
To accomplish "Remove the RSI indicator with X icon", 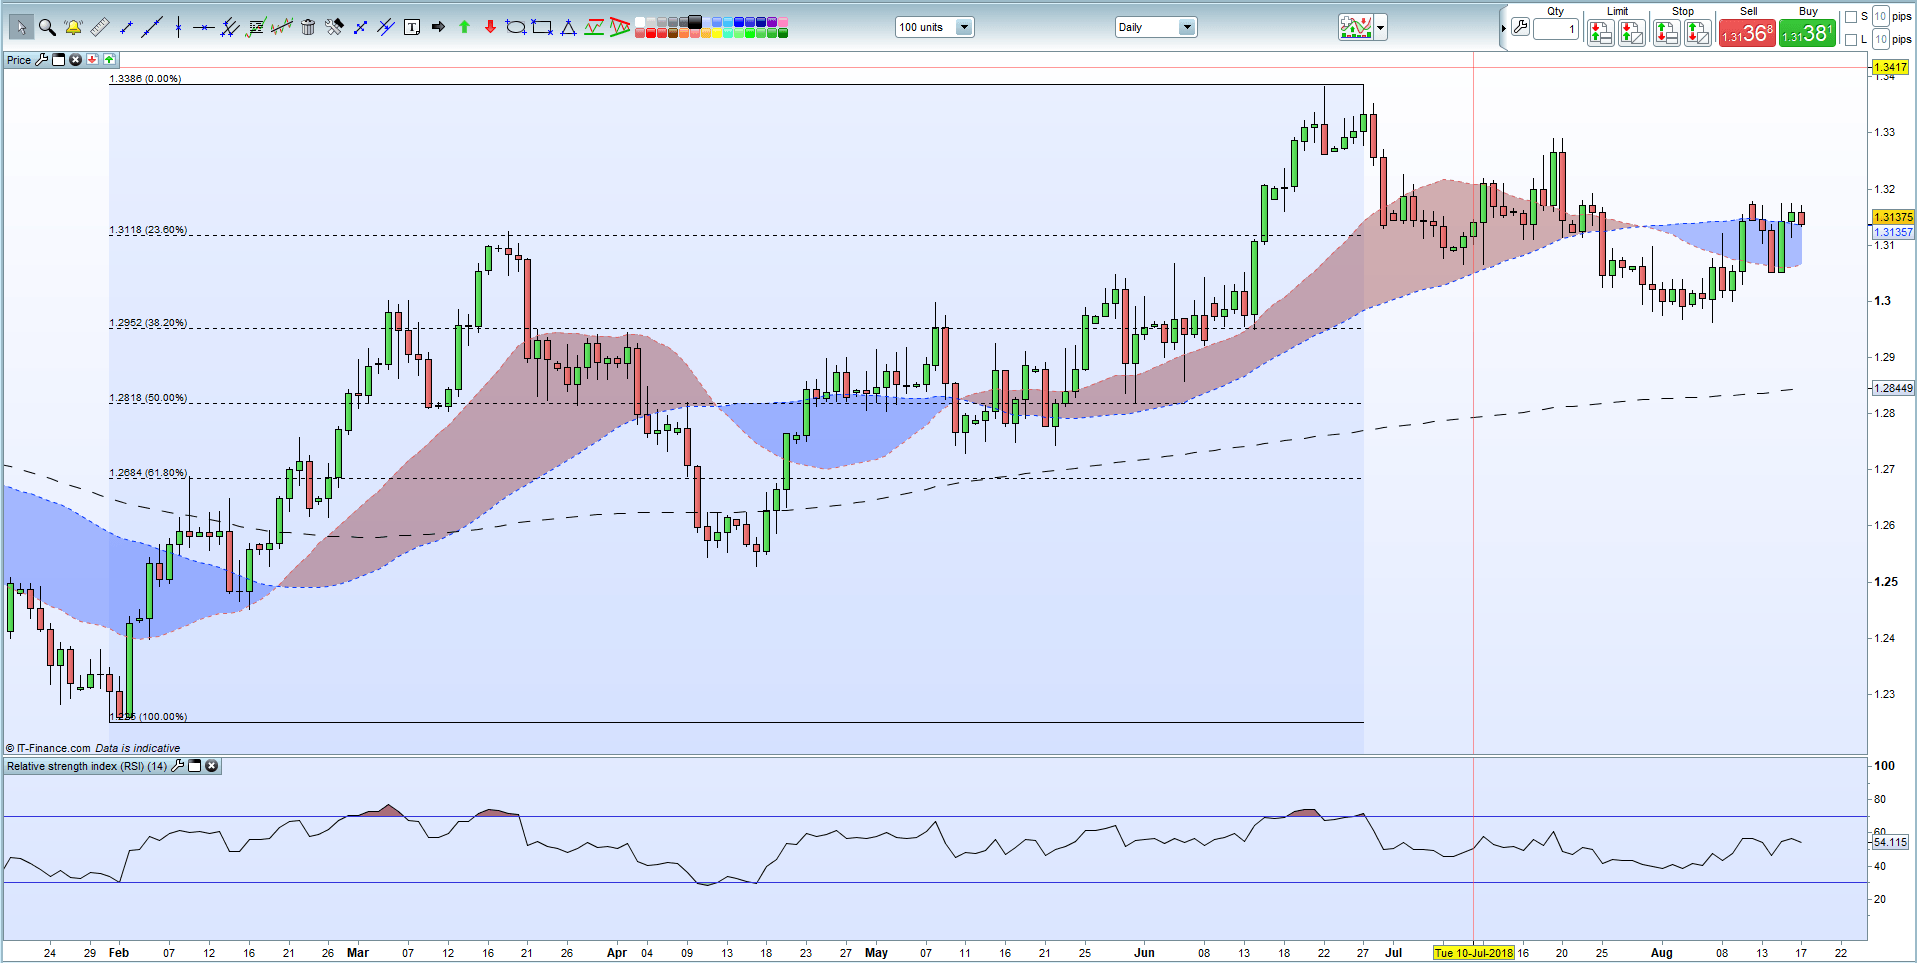I will click(x=211, y=766).
